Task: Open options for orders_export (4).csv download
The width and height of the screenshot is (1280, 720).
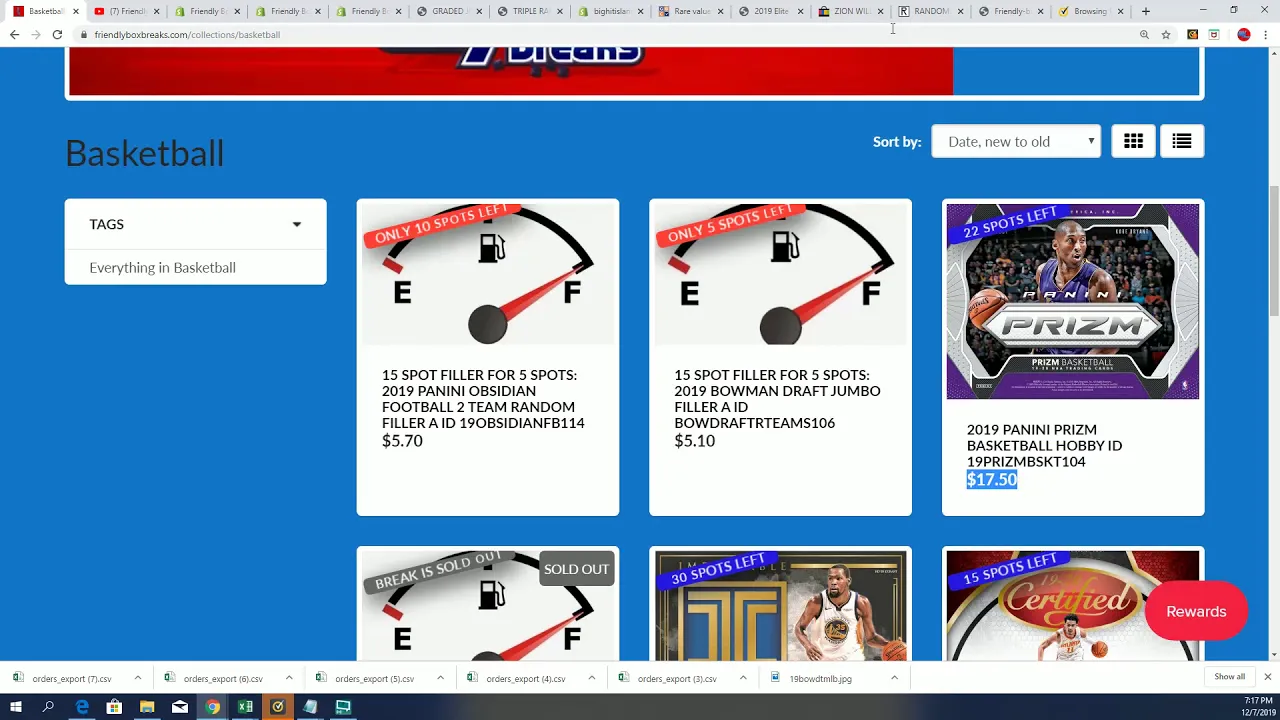Action: (x=591, y=678)
